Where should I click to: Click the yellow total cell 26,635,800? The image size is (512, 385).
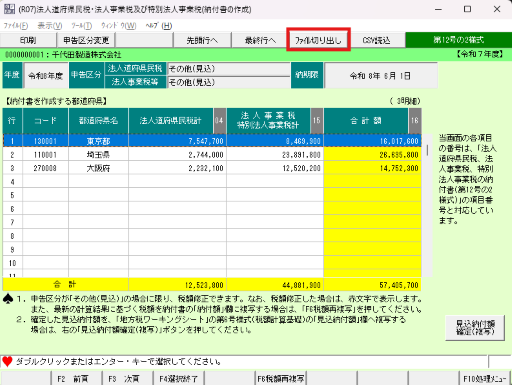coord(372,155)
